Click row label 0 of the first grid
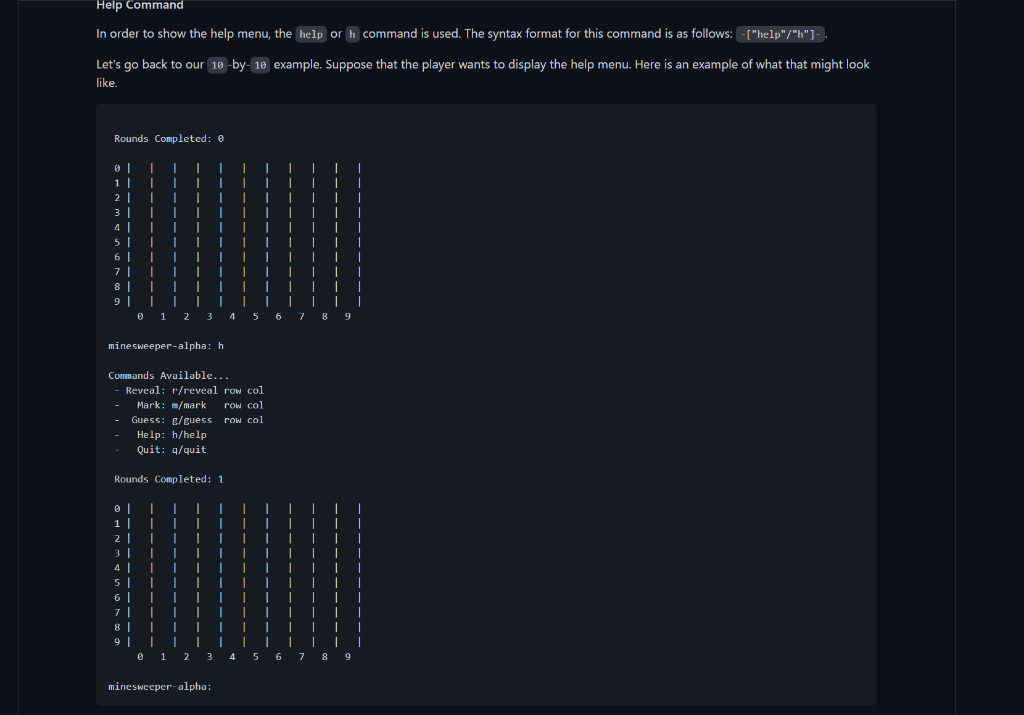 117,168
